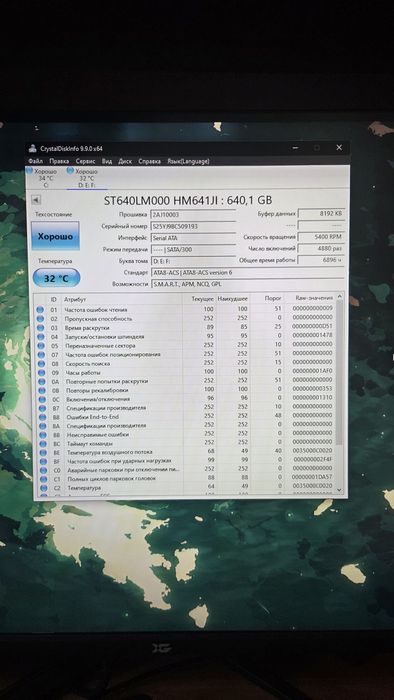Viewport: 394px width, 700px height.
Task: Click the previous disk arrow button
Action: 36,200
